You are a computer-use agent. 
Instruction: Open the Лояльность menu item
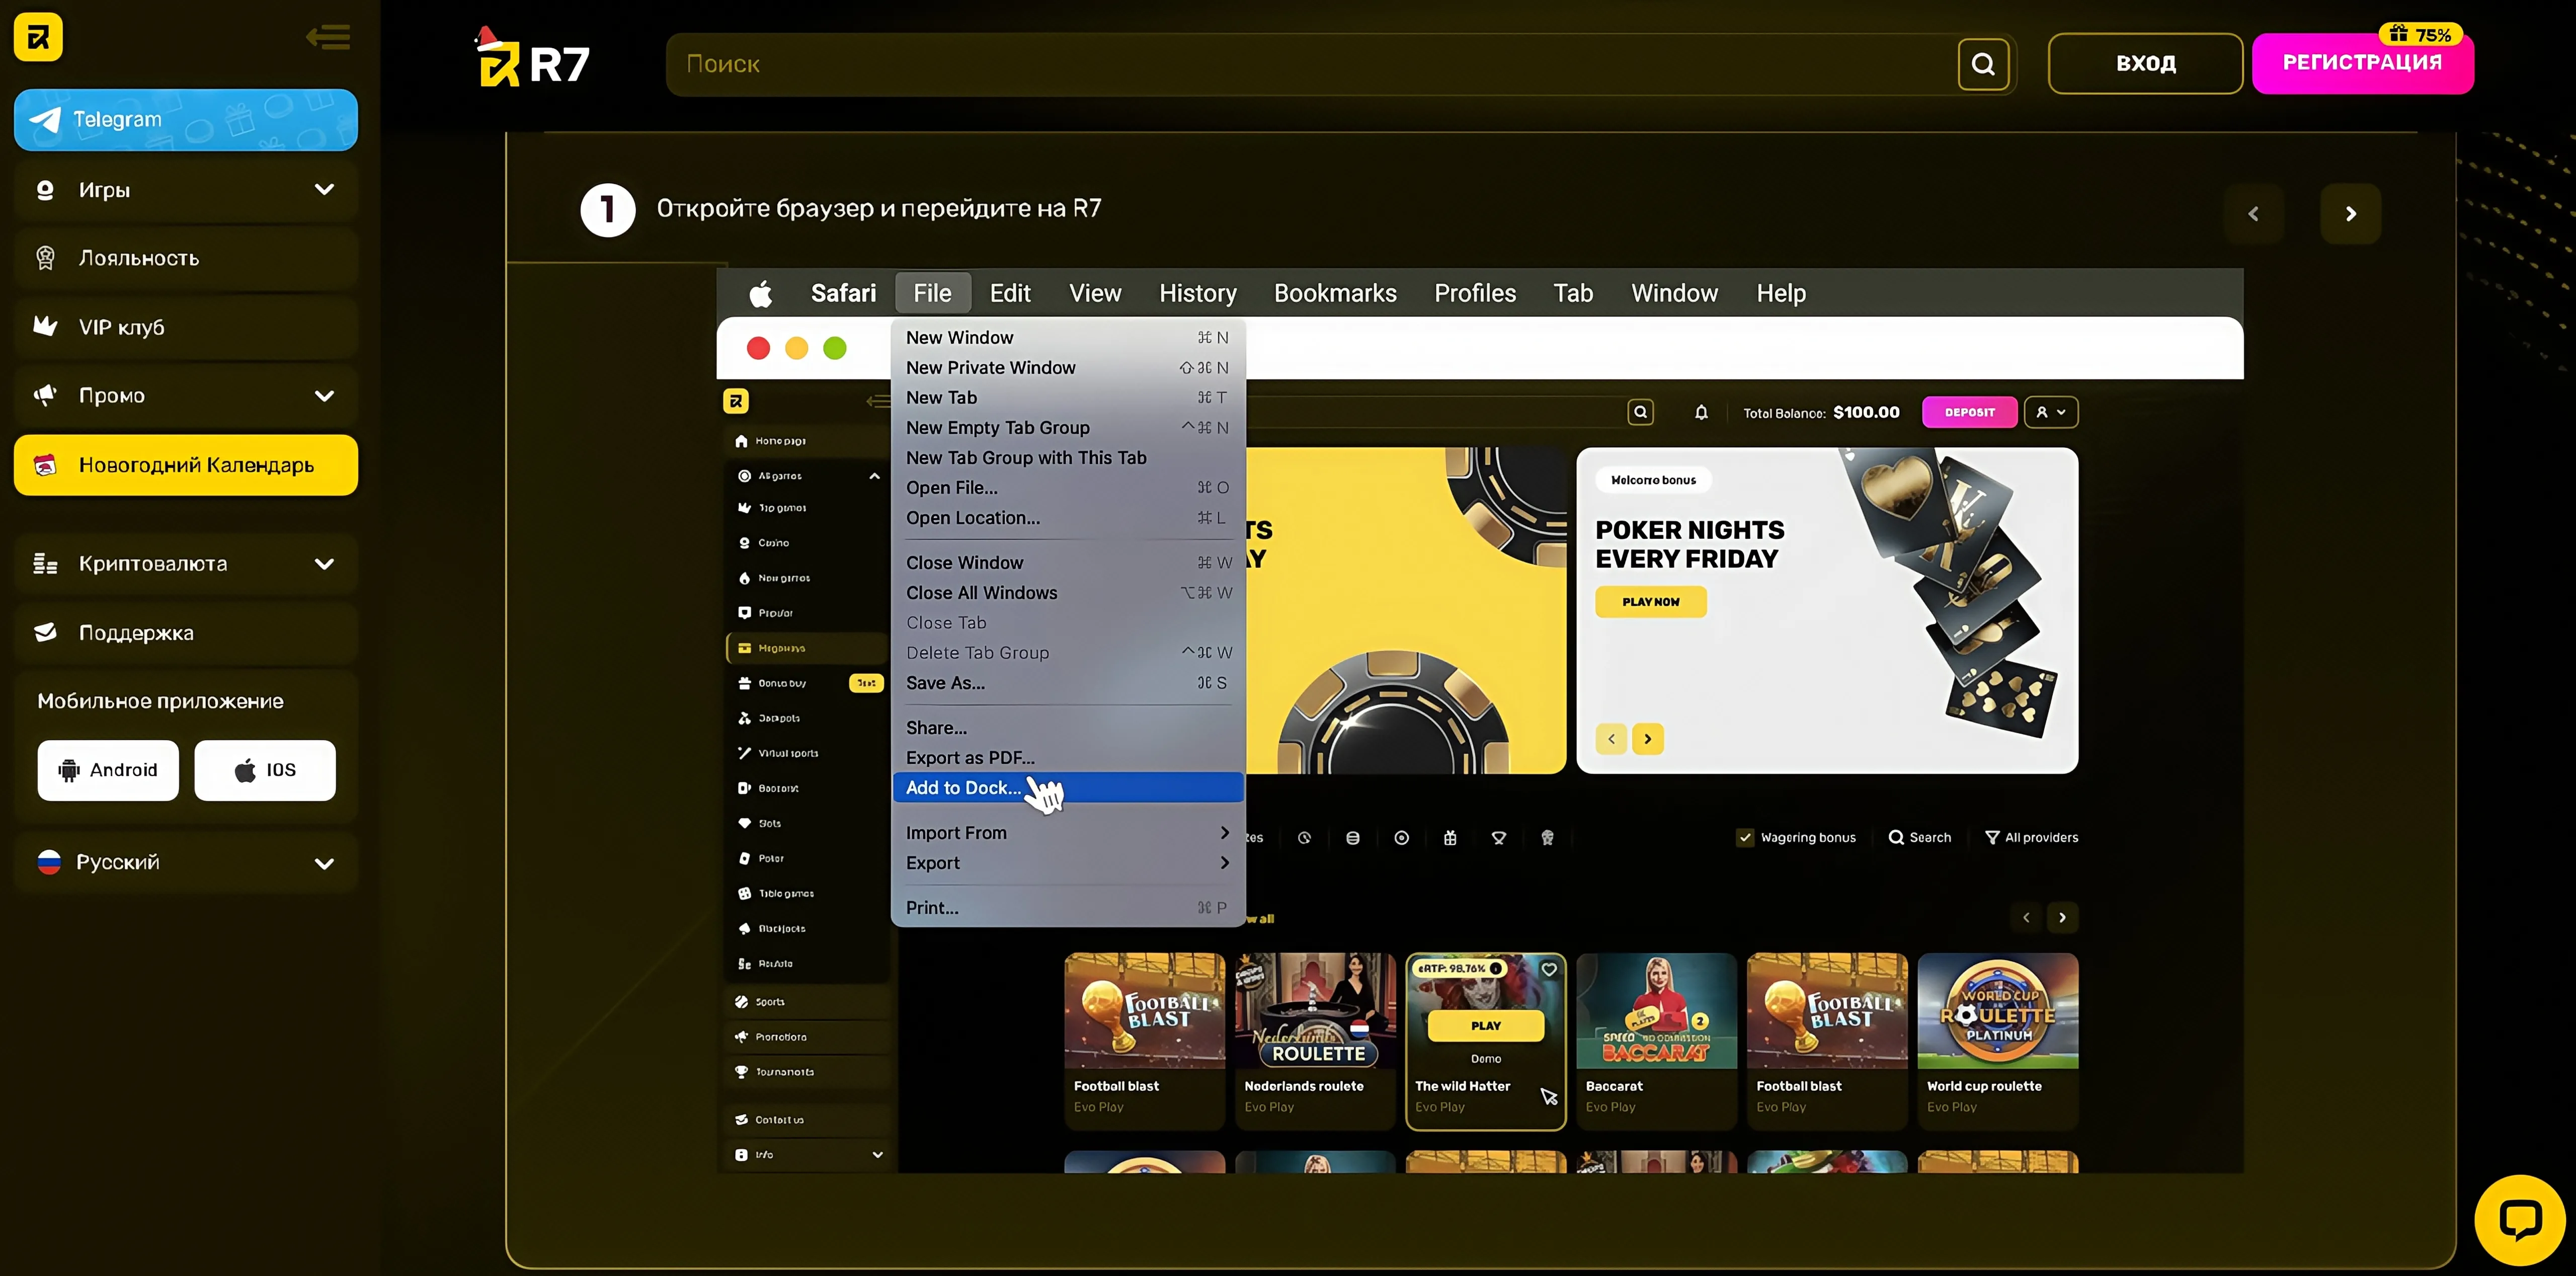tap(186, 258)
